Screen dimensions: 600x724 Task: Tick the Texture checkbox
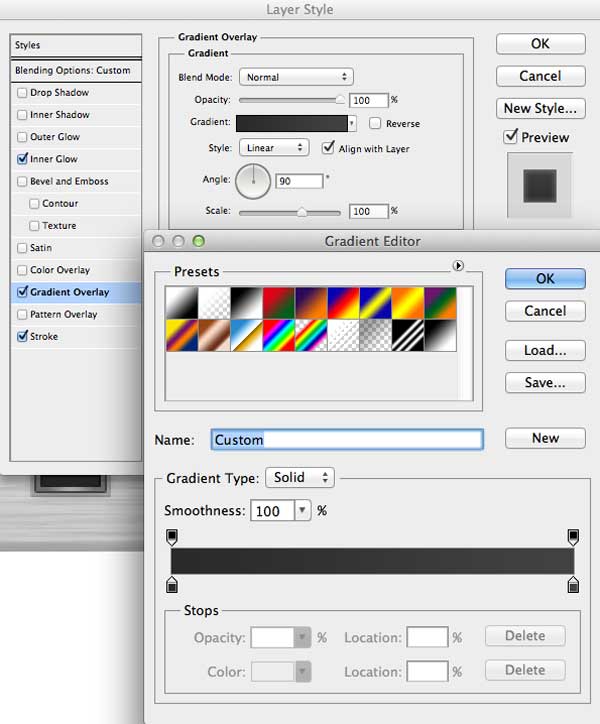(34, 226)
